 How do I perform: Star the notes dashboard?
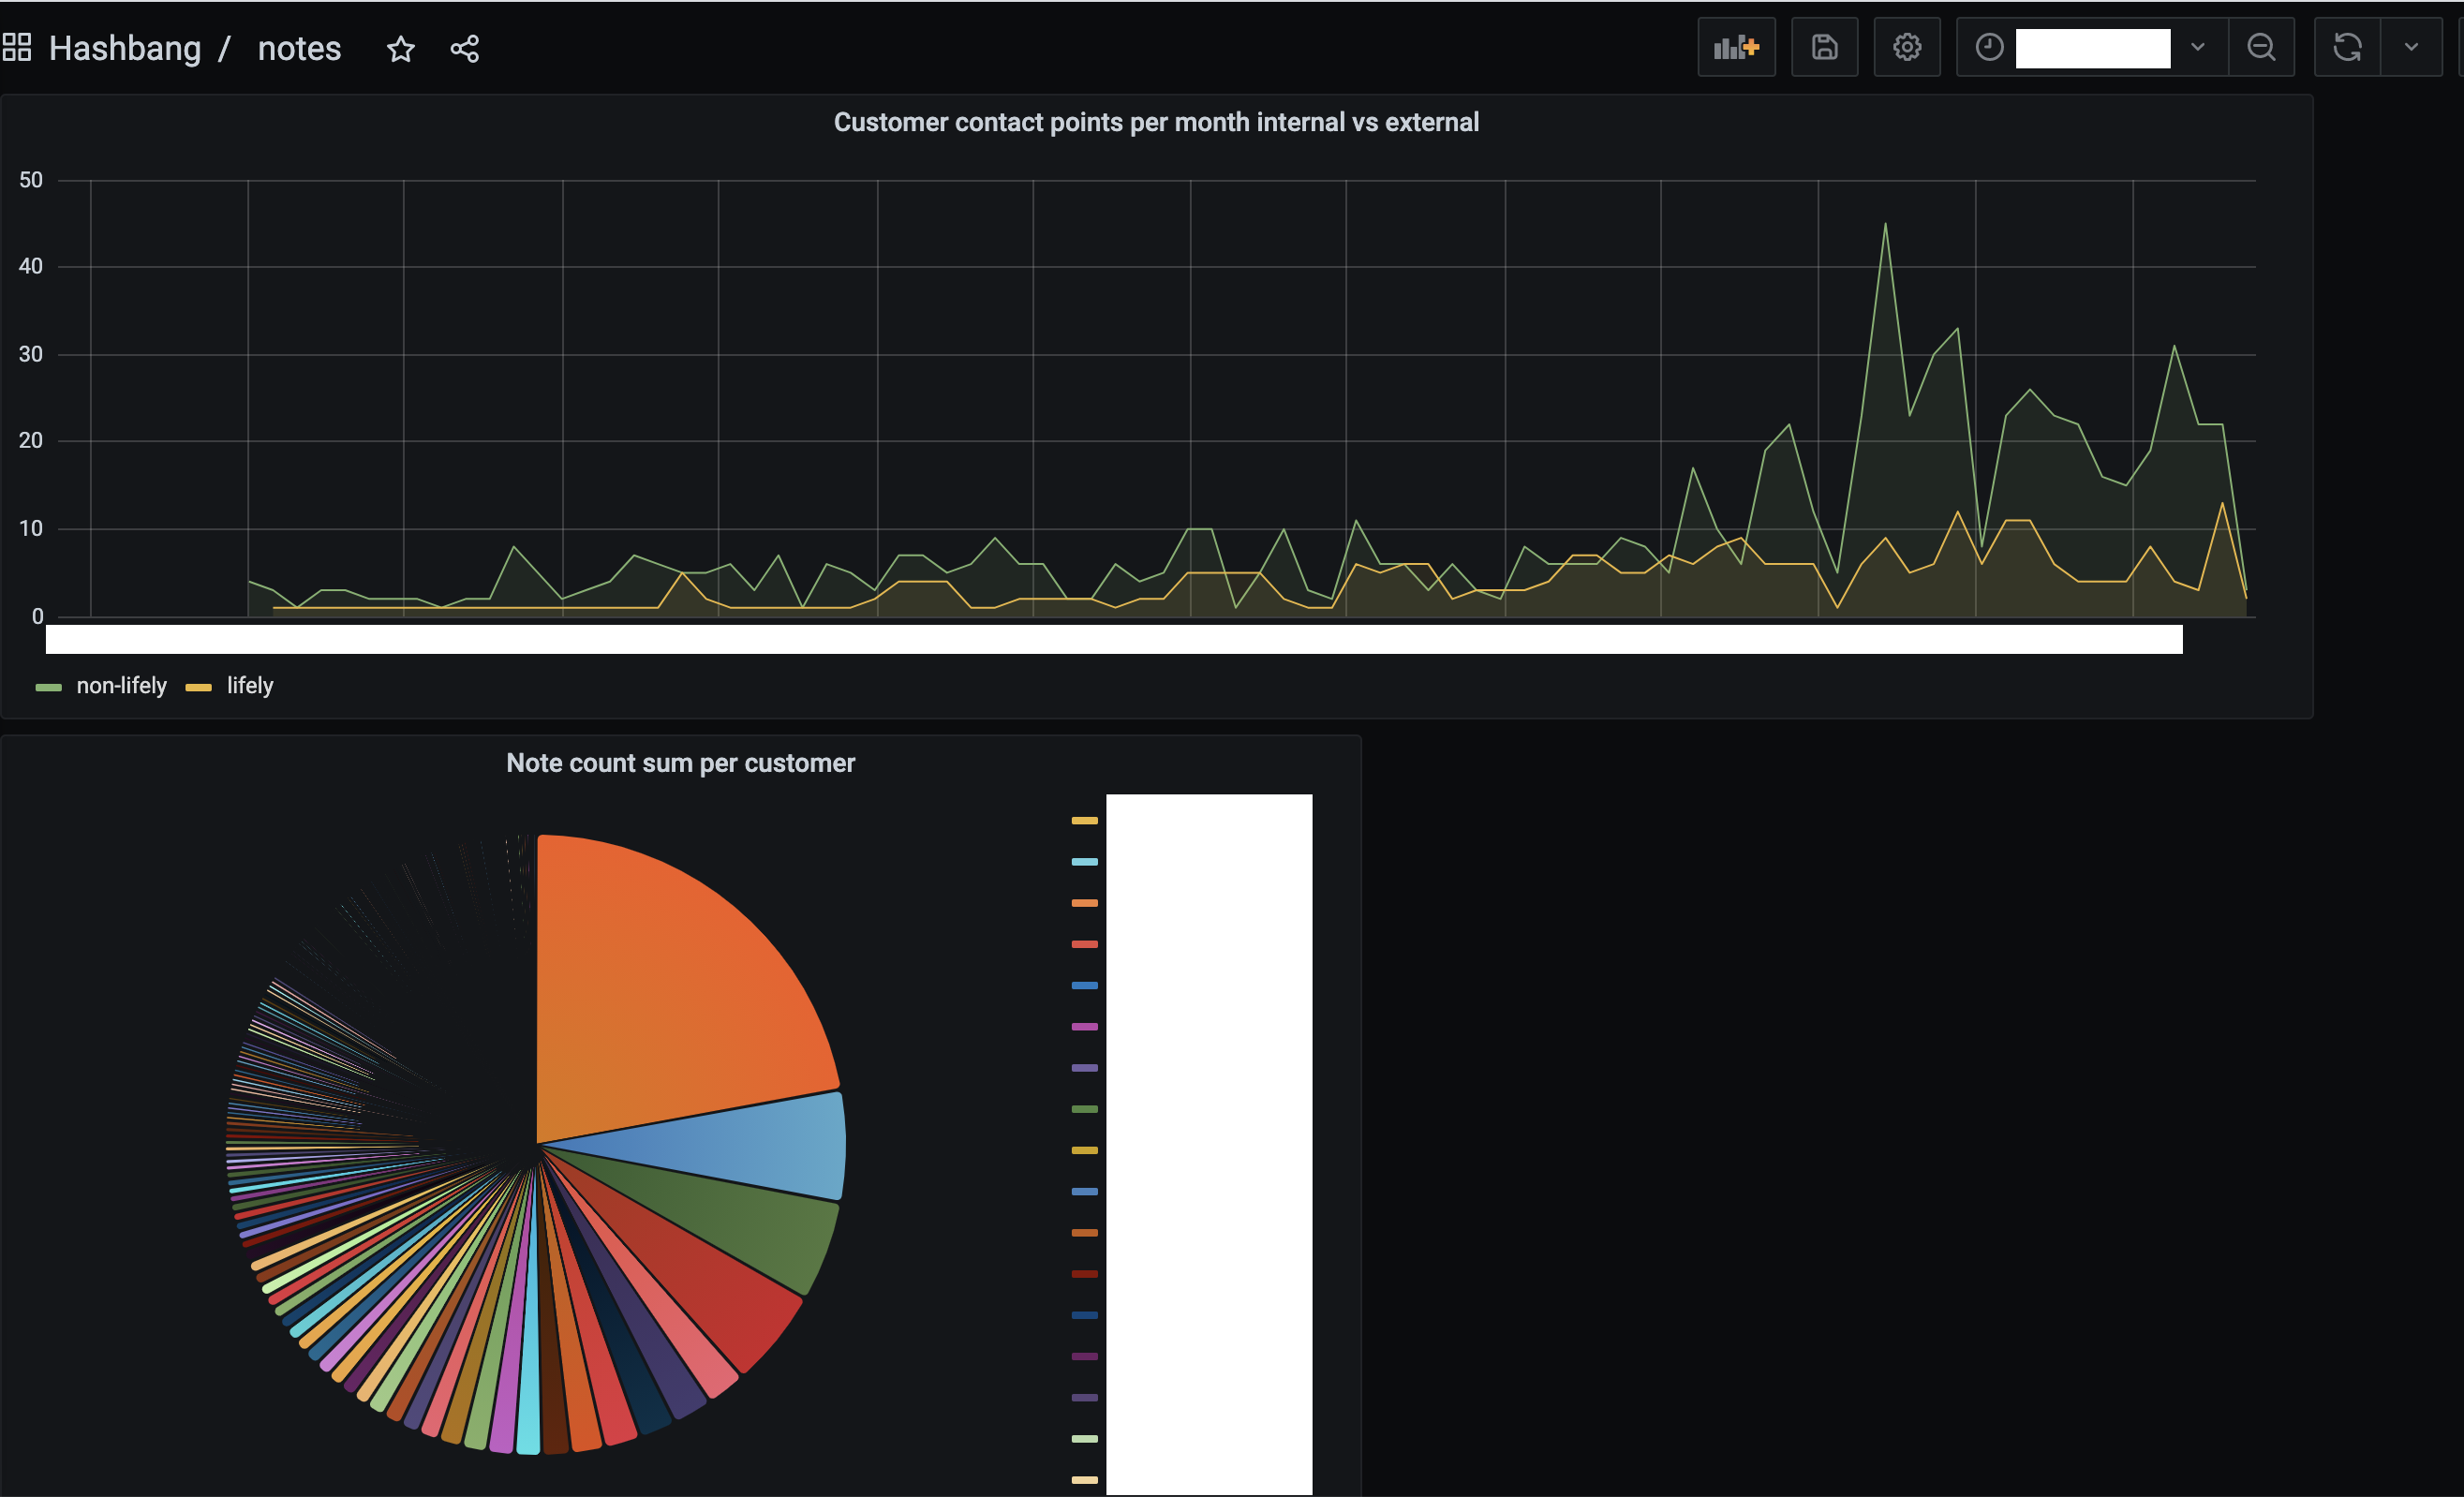coord(401,48)
